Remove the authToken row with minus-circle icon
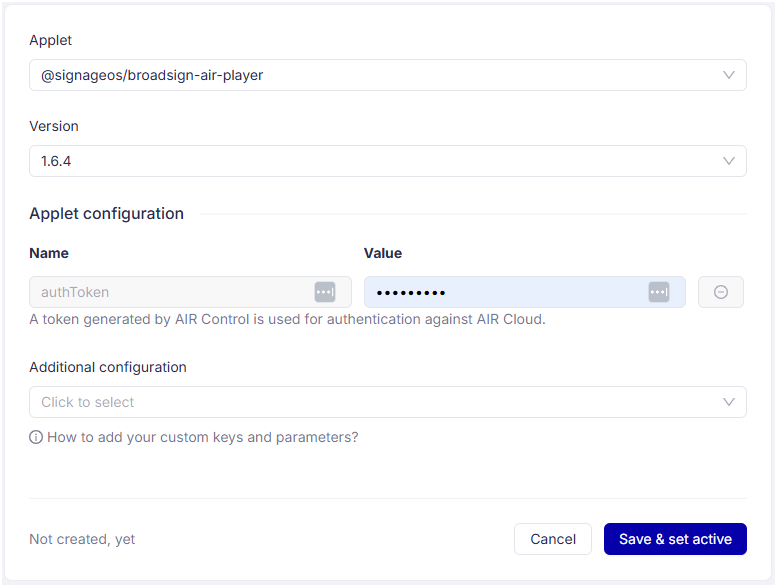This screenshot has height=587, width=777. pyautogui.click(x=721, y=292)
